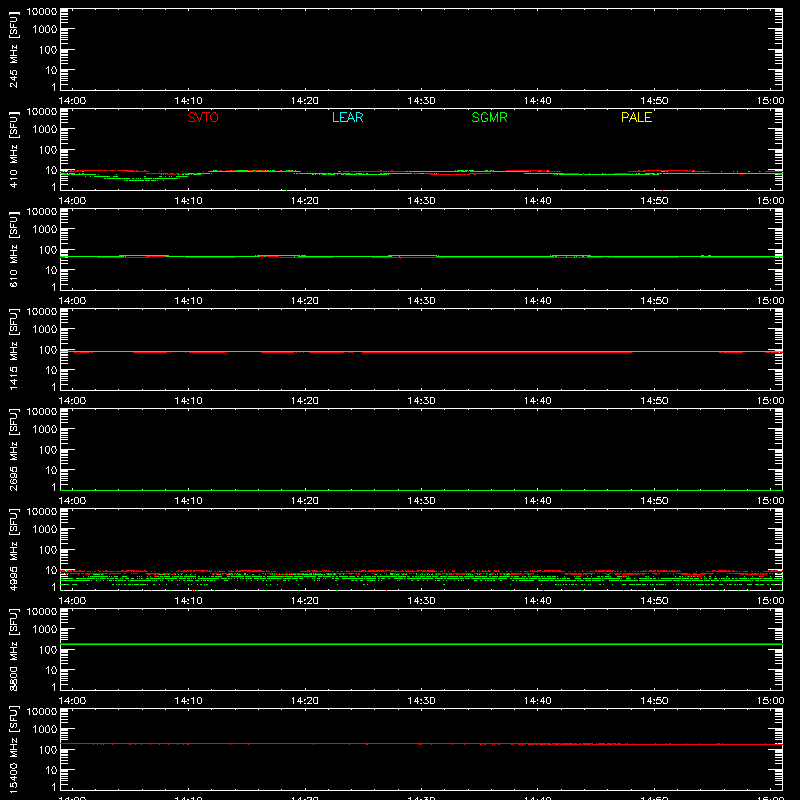Screen dimensions: 800x800
Task: Click 14:00 label below the 245 MHz panel
Action: click(x=72, y=101)
